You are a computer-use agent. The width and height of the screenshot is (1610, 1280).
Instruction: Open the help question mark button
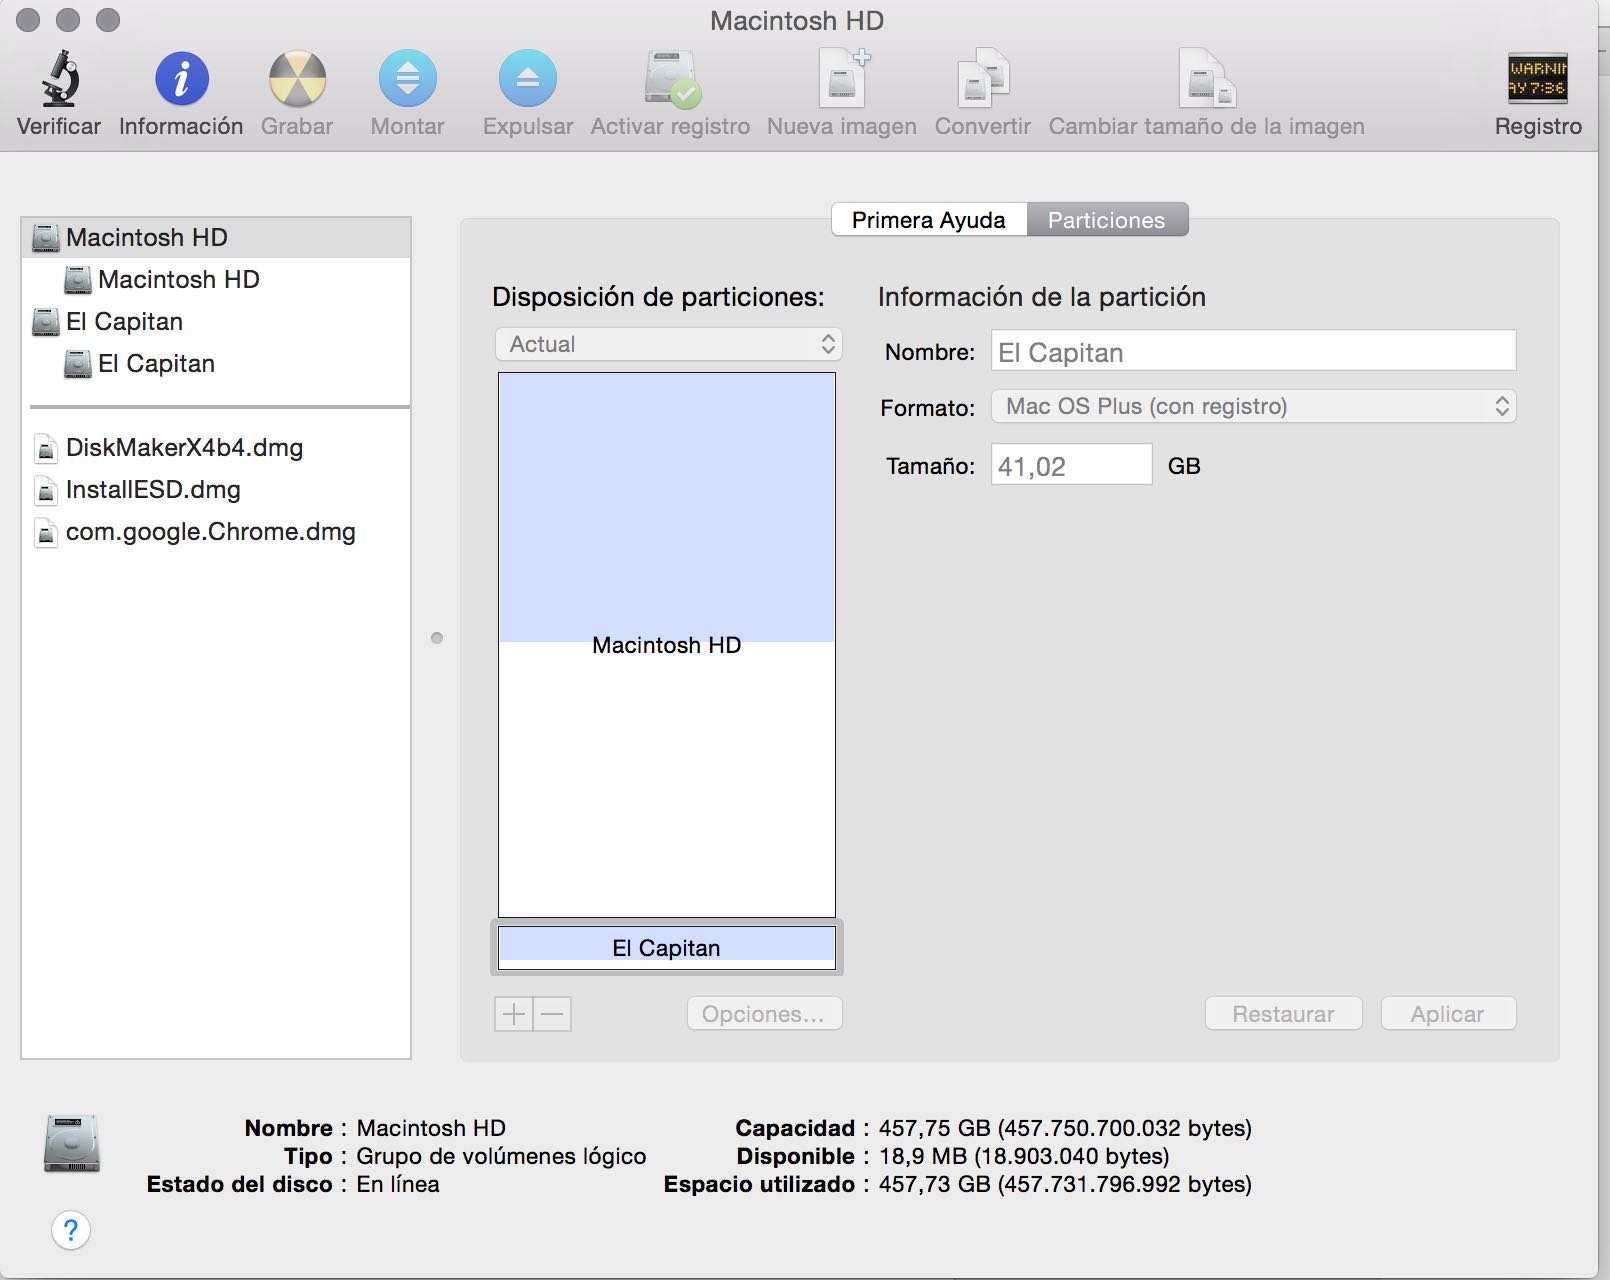71,1230
